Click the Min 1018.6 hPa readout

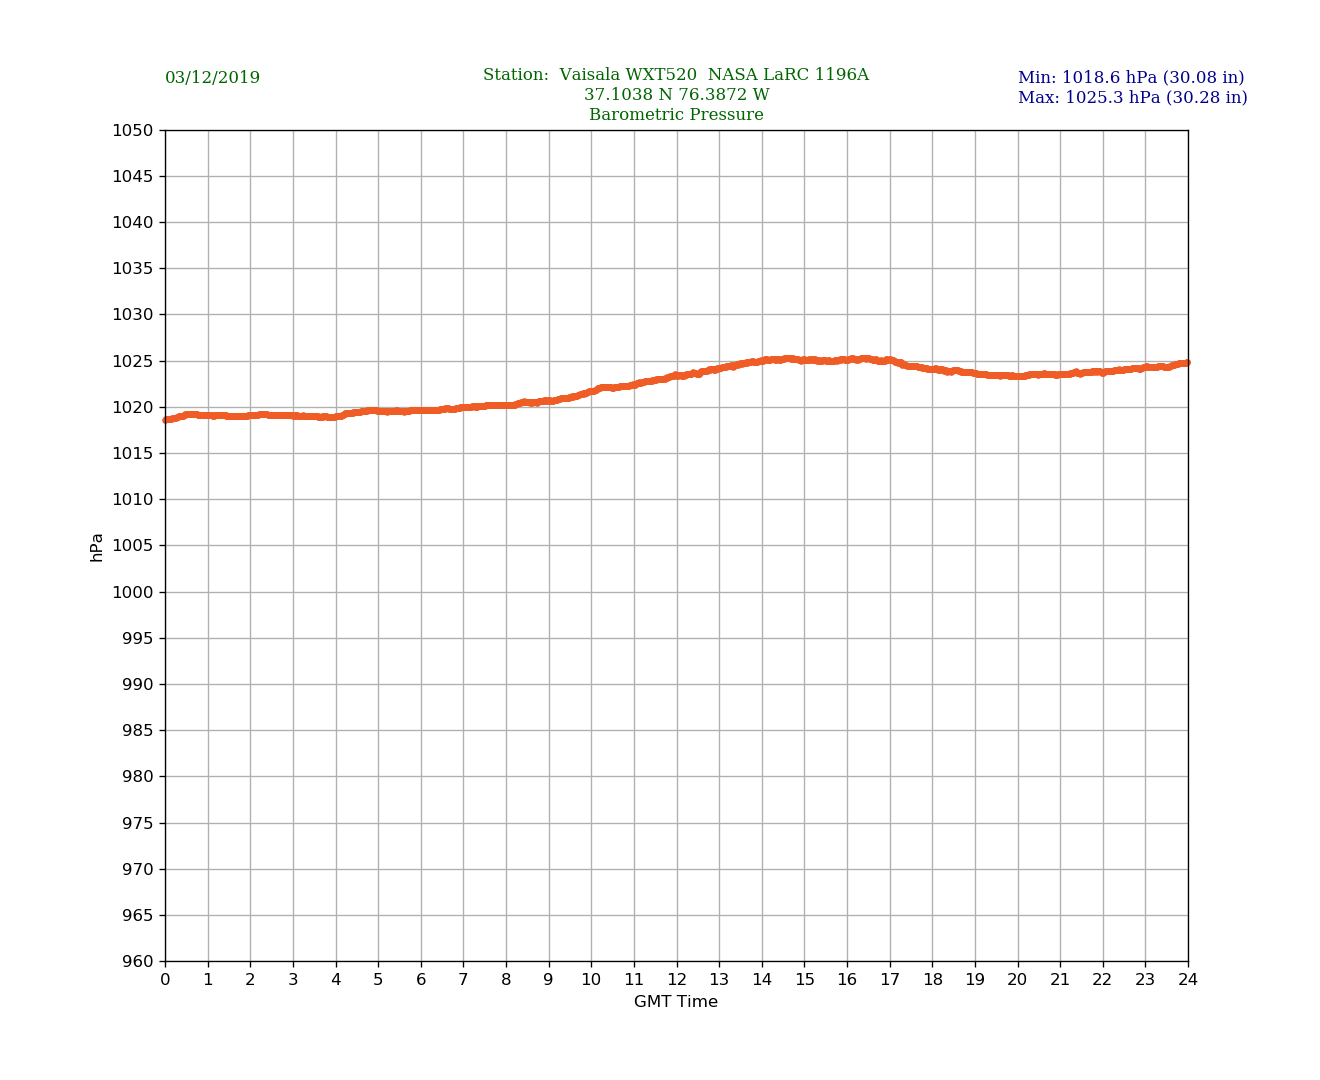point(1130,78)
